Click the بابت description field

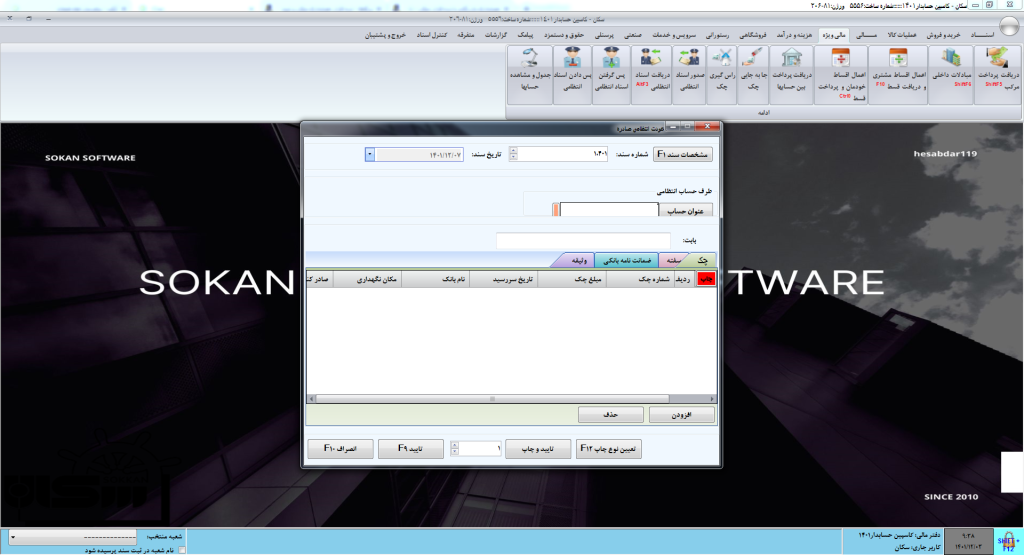[x=583, y=240]
